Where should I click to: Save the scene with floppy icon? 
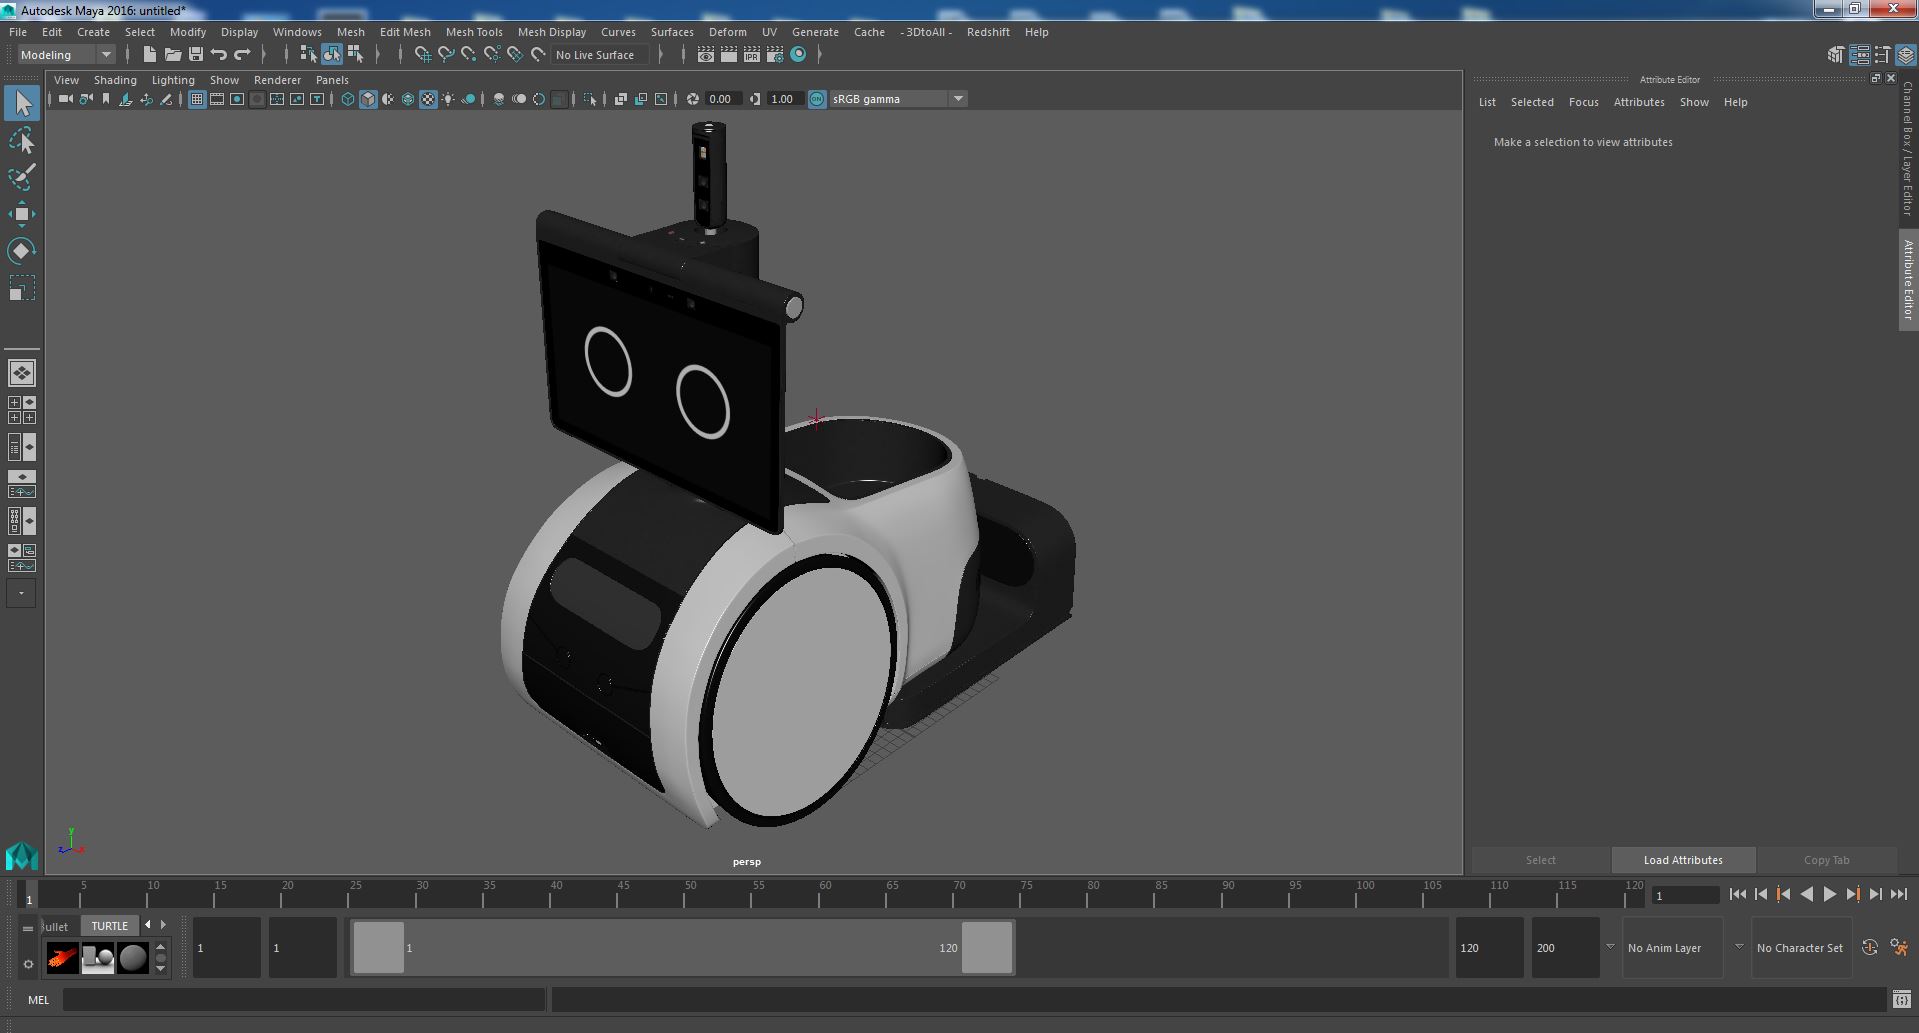pos(195,55)
